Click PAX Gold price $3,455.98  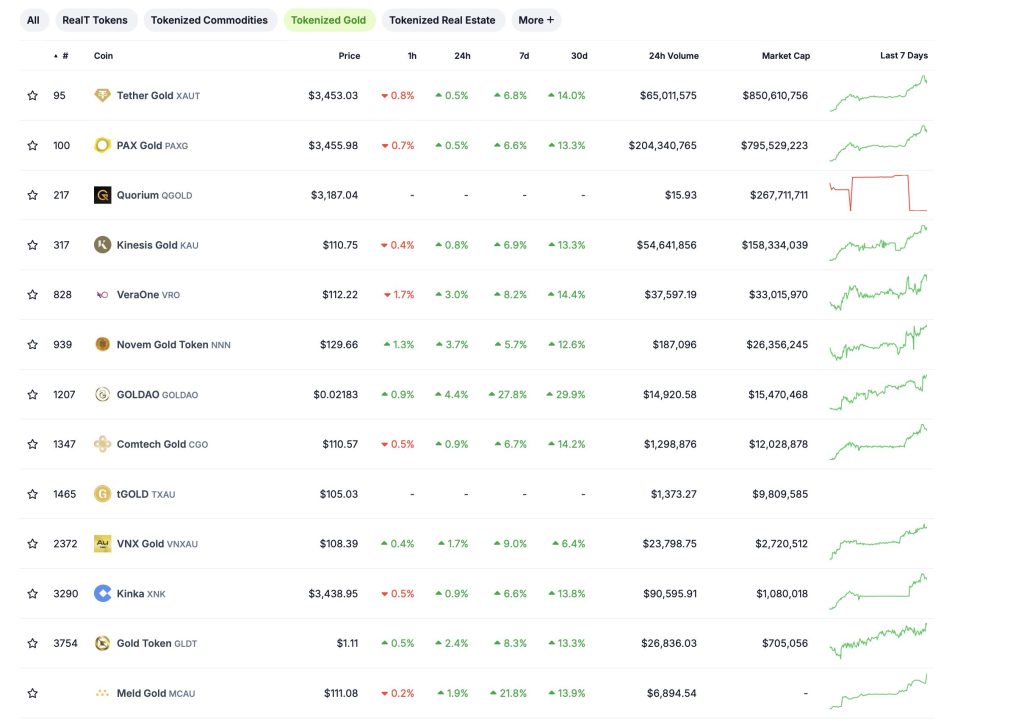[x=333, y=145]
